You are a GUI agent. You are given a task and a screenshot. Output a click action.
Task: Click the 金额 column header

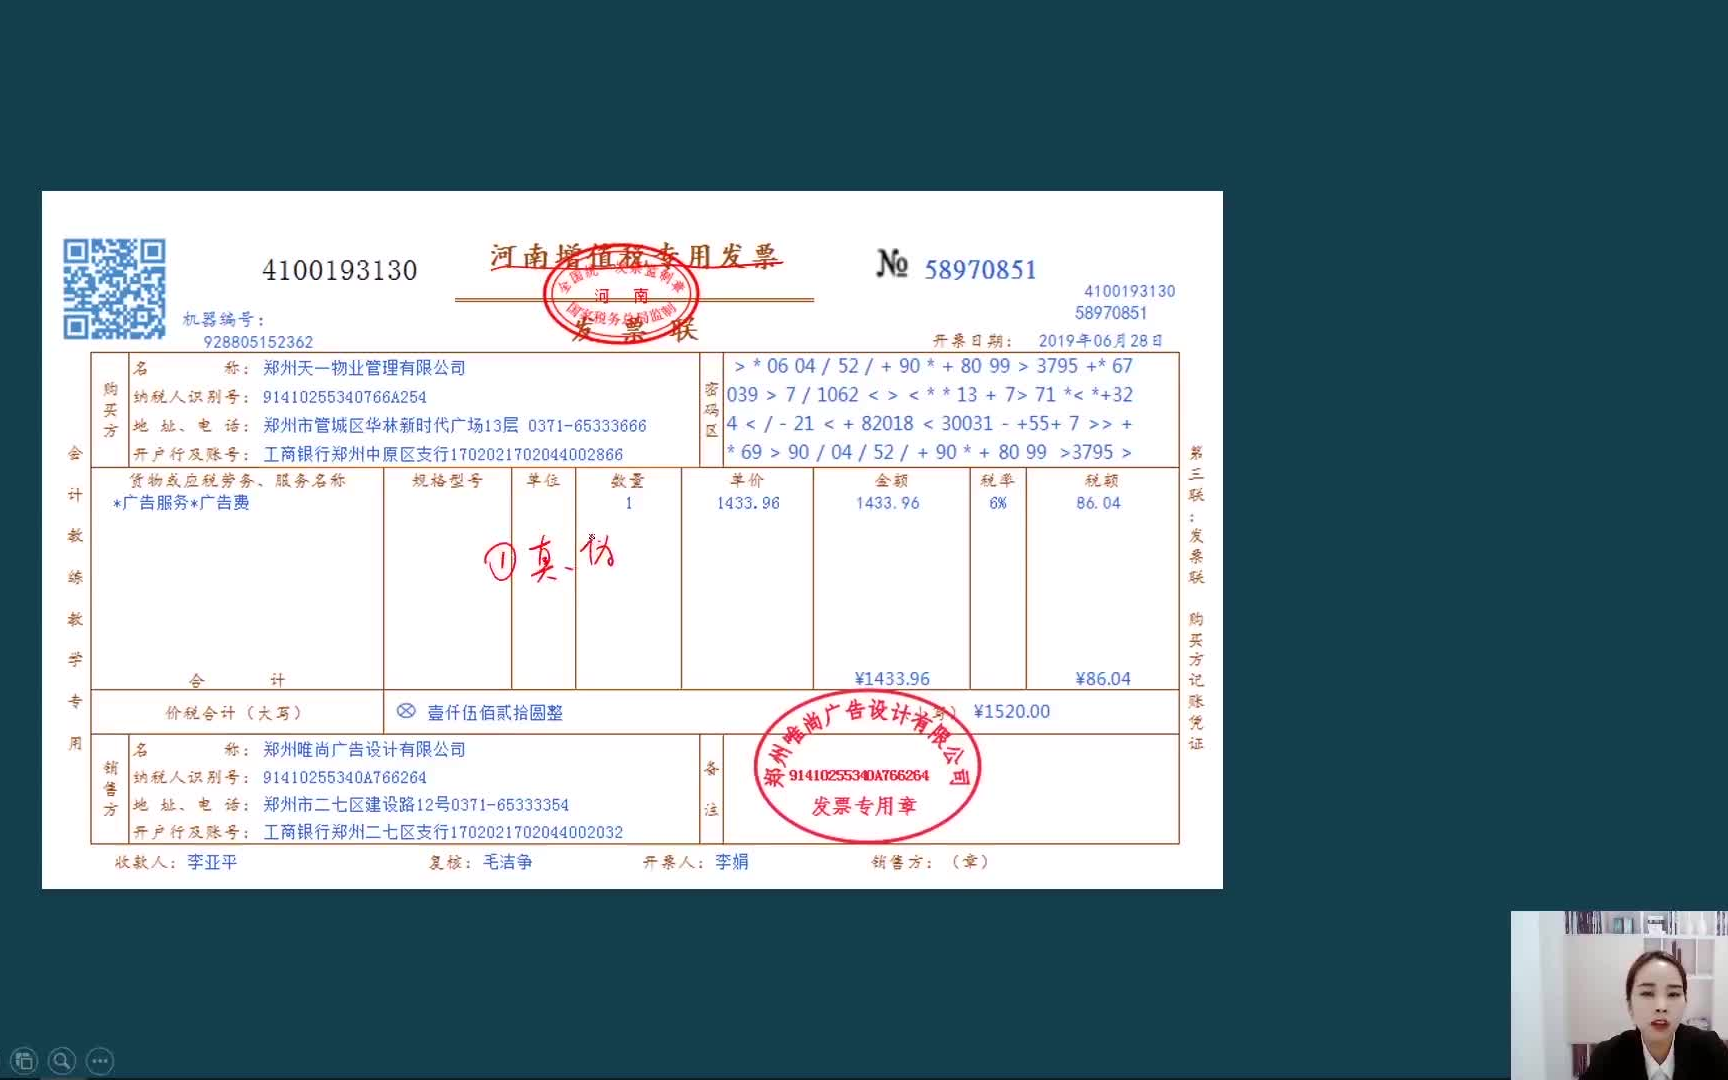pos(891,481)
